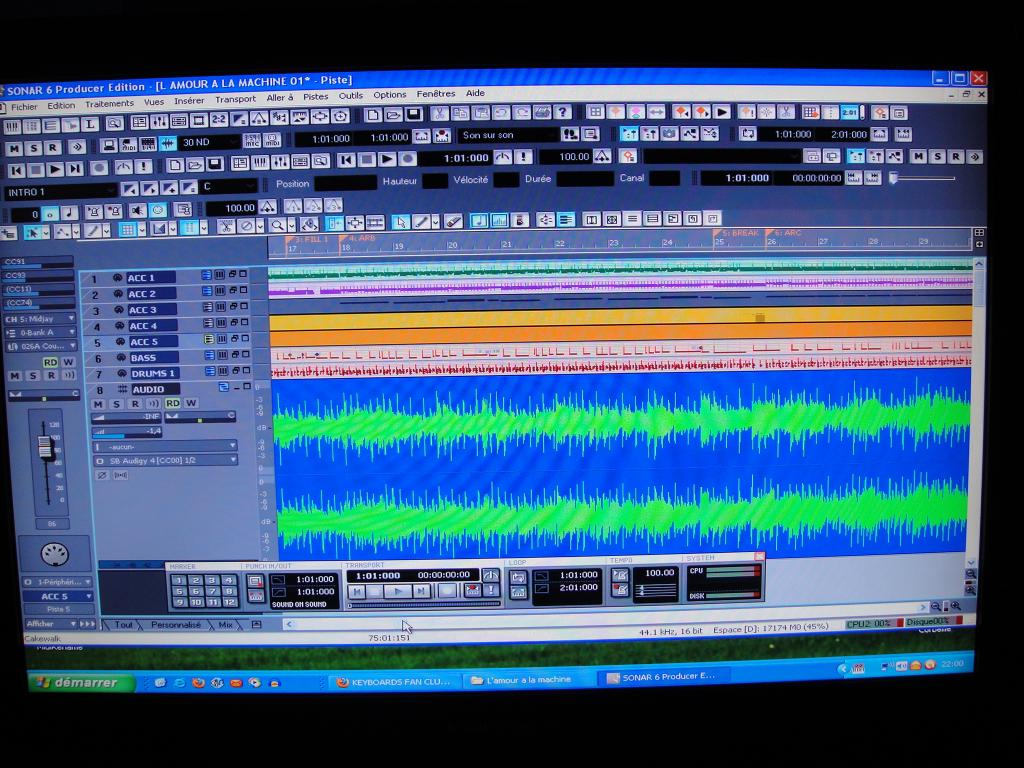Viewport: 1024px width, 768px height.
Task: Open the Afficher dropdown in the inspector
Action: (x=51, y=624)
